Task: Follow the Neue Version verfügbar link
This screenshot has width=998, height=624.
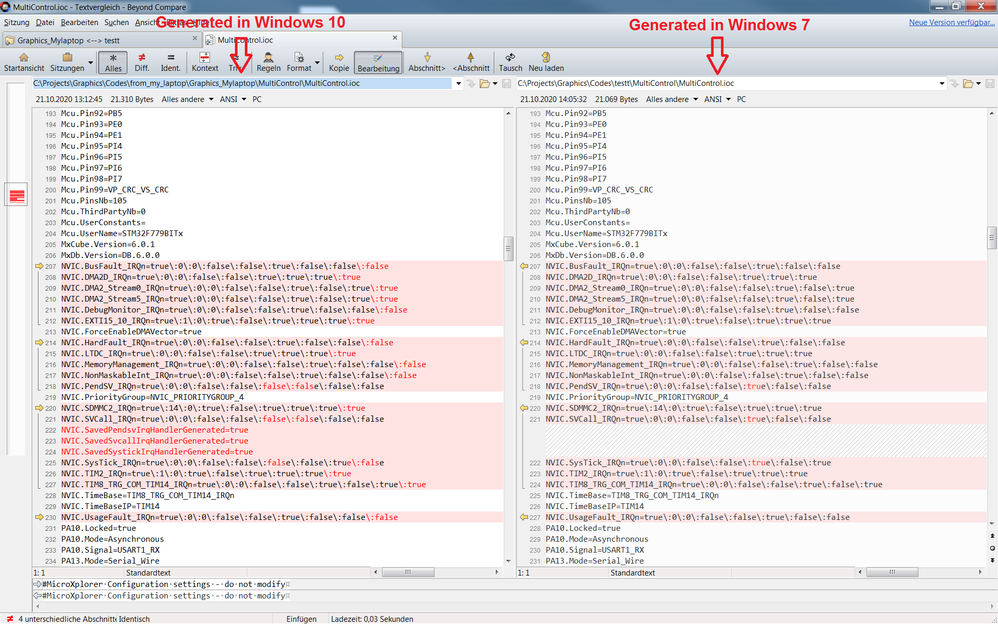Action: point(952,22)
